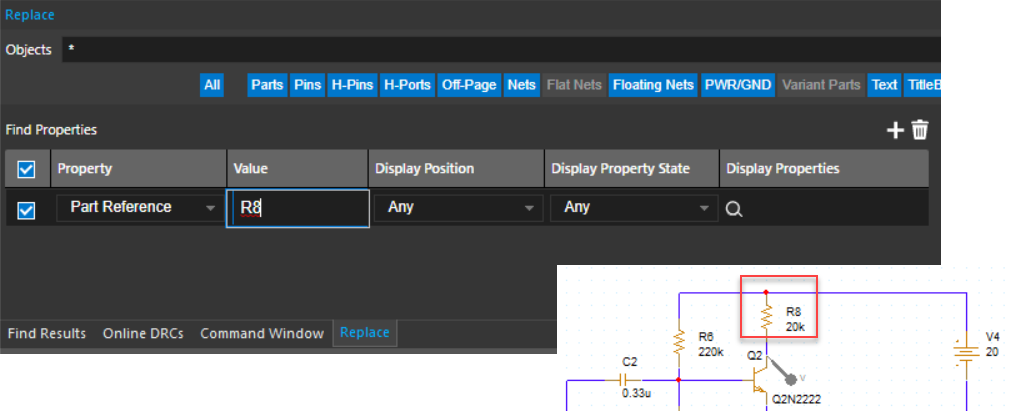
Task: Click the Objects search field
Action: [x=500, y=49]
